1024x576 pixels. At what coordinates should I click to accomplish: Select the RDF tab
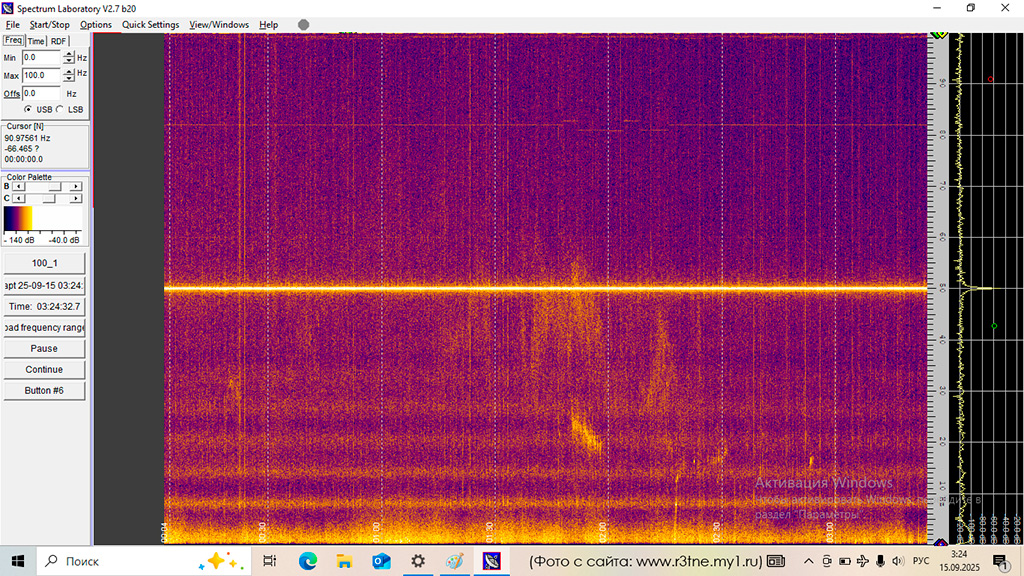[x=58, y=41]
